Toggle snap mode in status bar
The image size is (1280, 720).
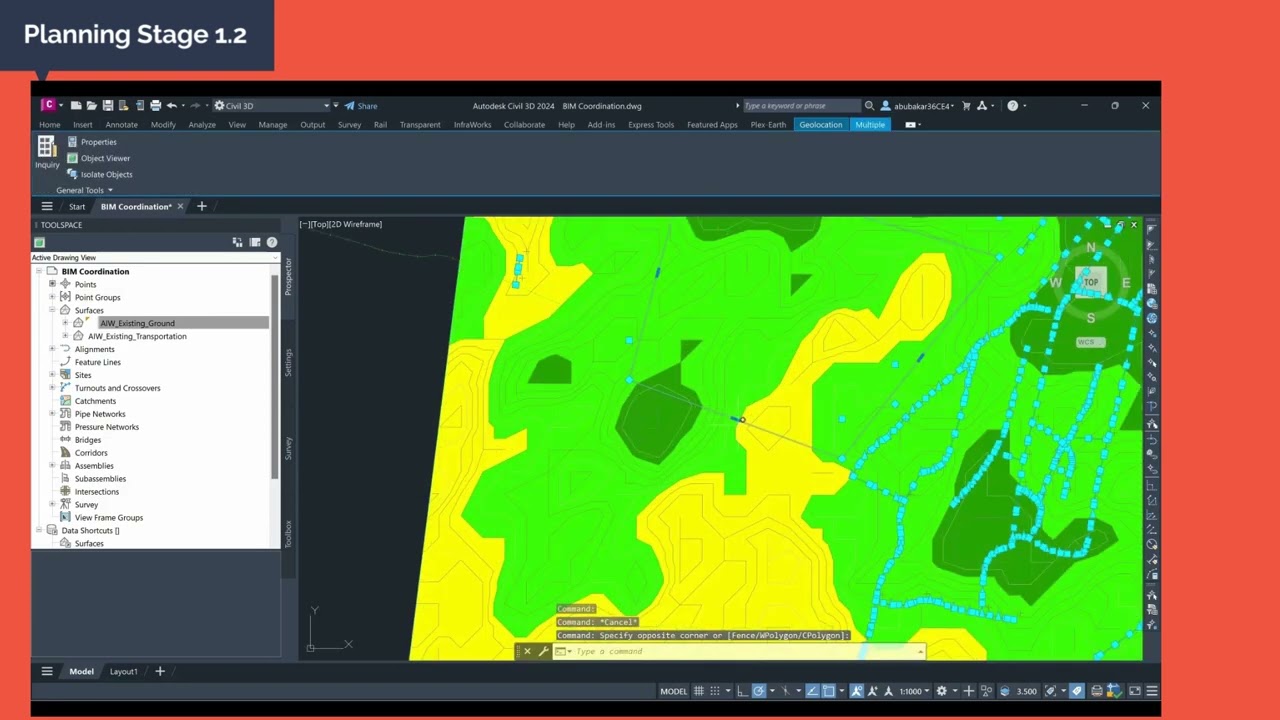coord(714,691)
